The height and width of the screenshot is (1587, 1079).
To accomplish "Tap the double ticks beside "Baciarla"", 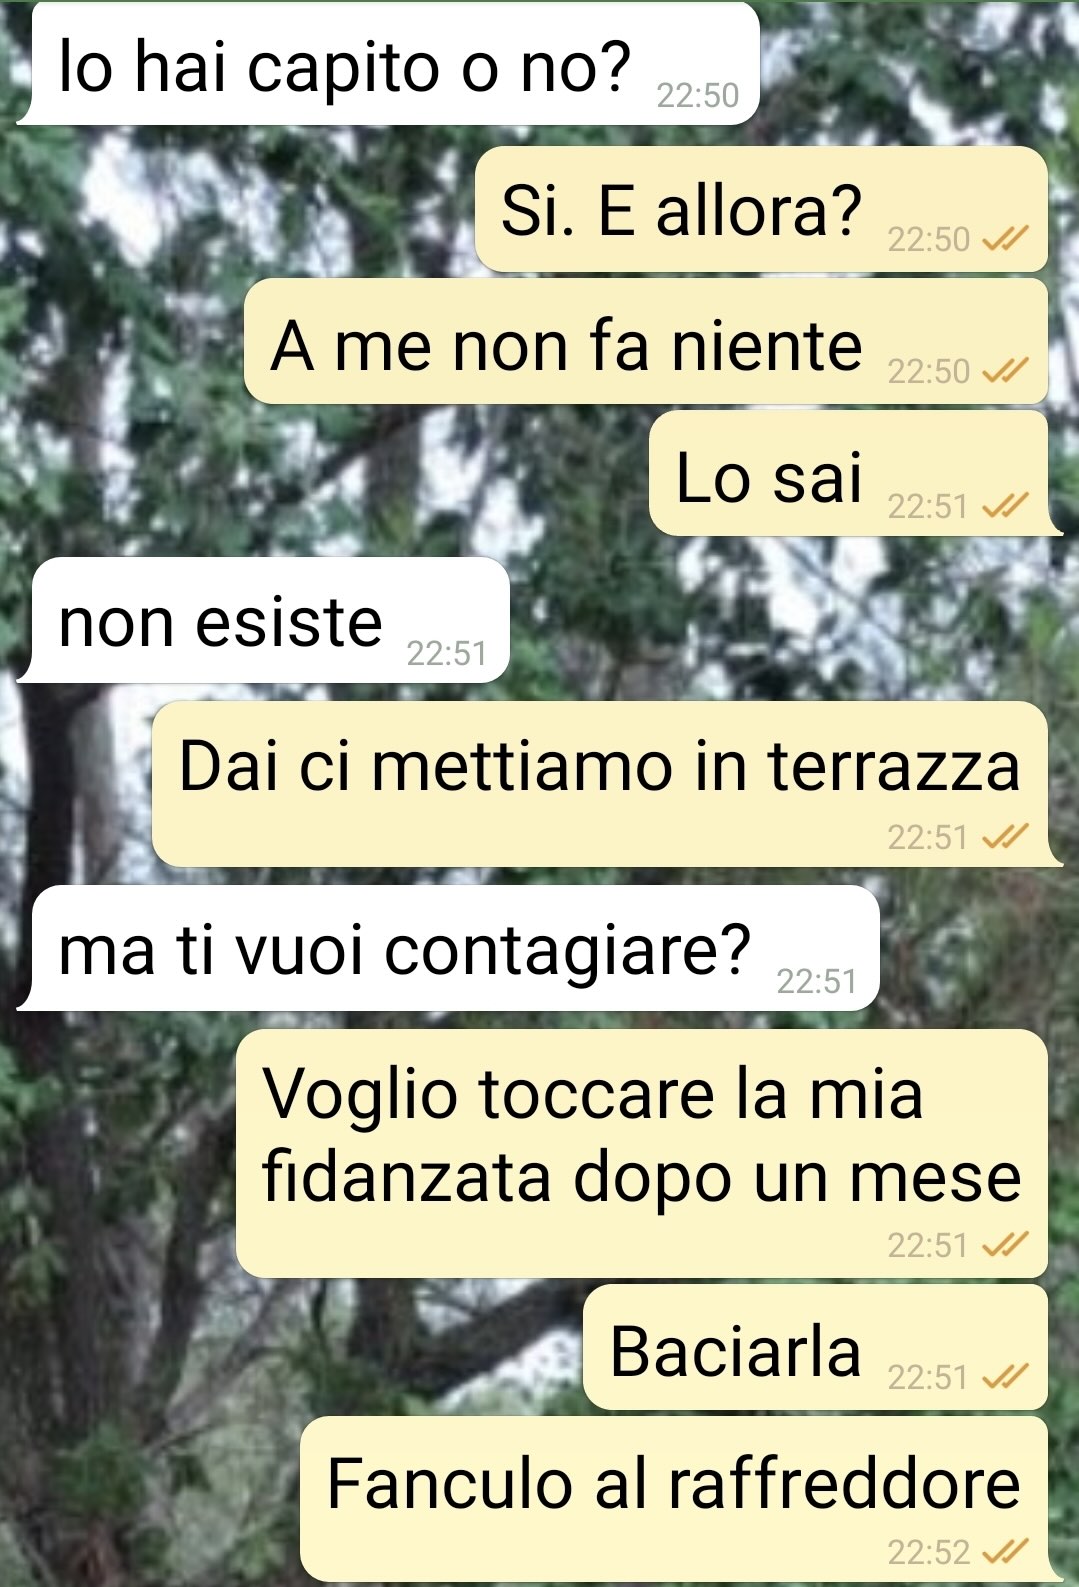I will [x=1004, y=1377].
